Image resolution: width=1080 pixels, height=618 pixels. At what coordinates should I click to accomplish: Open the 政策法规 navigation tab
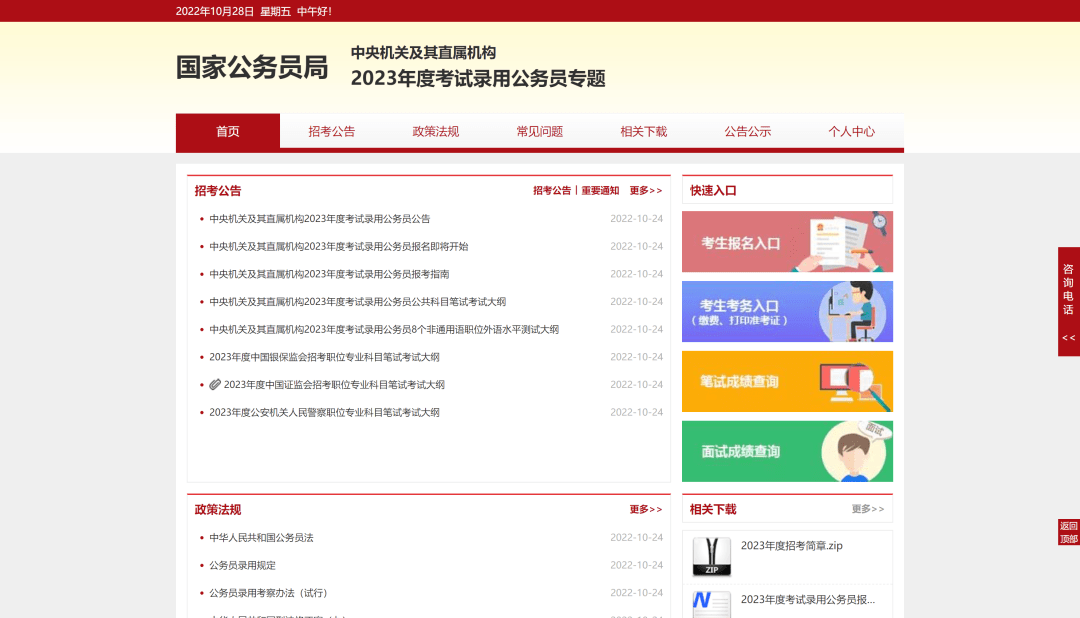tap(436, 132)
